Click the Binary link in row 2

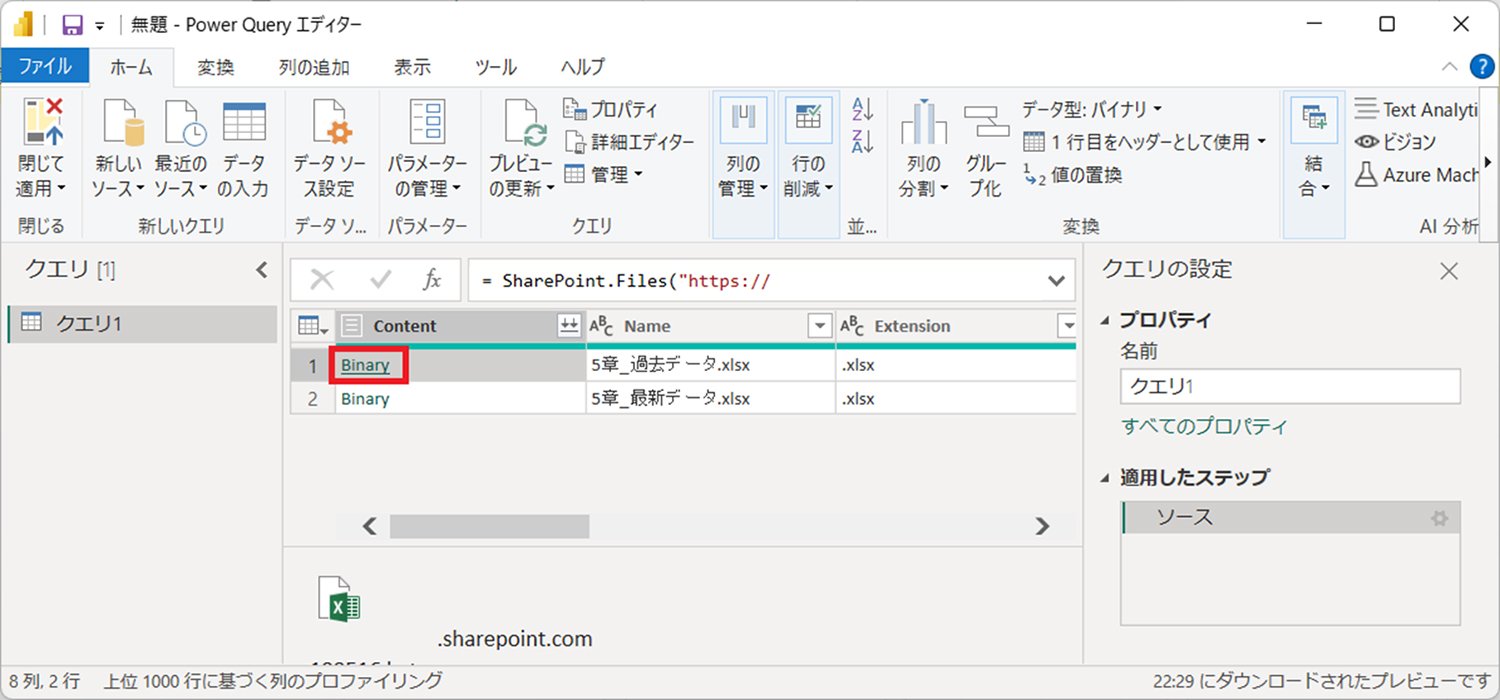pos(365,399)
